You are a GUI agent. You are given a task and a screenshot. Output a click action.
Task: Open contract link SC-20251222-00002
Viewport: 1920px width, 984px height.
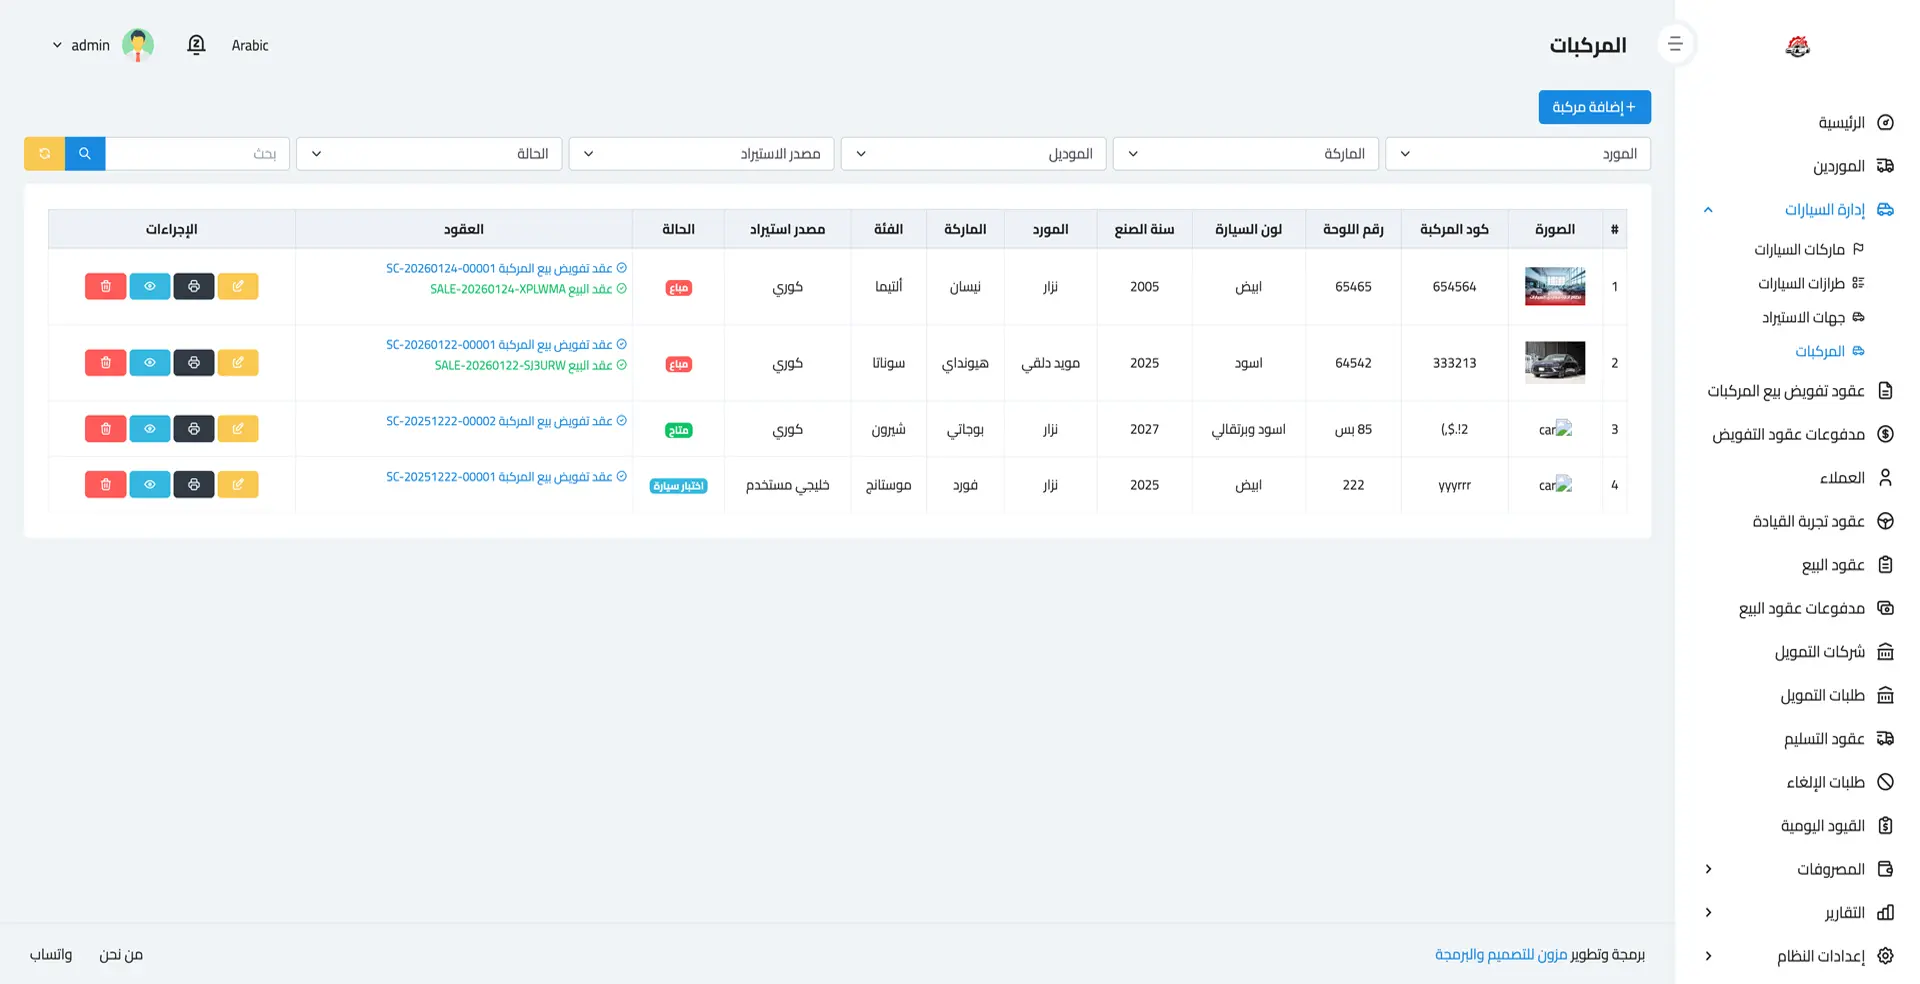tap(498, 422)
